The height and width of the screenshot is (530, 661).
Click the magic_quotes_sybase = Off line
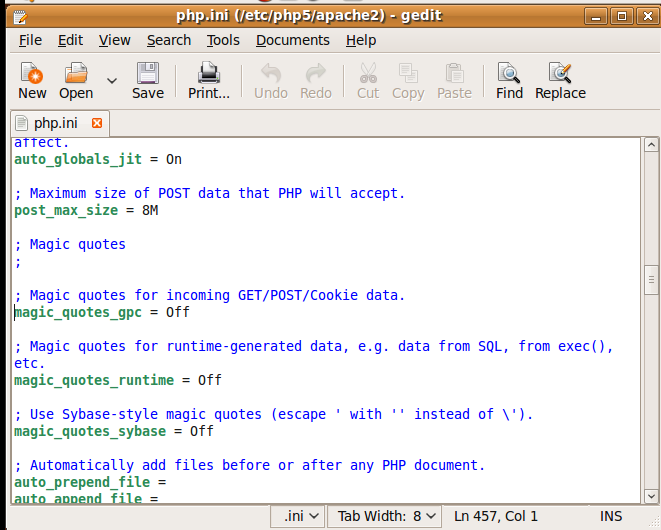pos(114,431)
